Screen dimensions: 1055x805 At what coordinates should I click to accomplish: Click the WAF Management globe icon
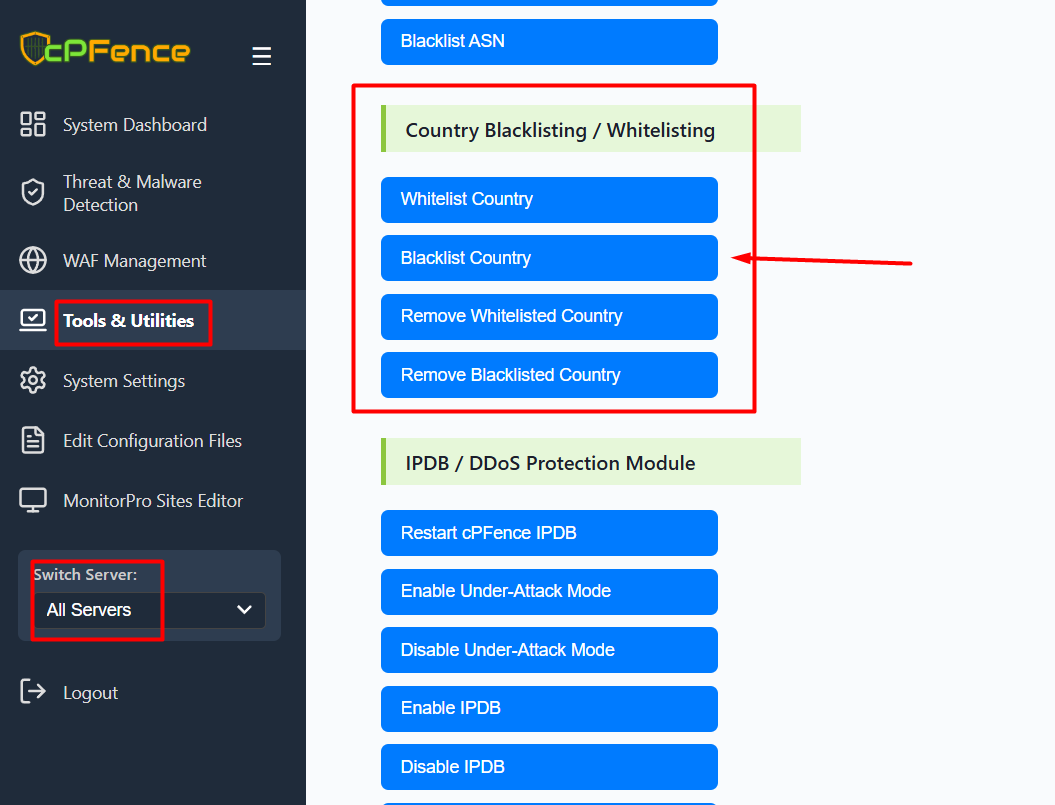[x=33, y=260]
